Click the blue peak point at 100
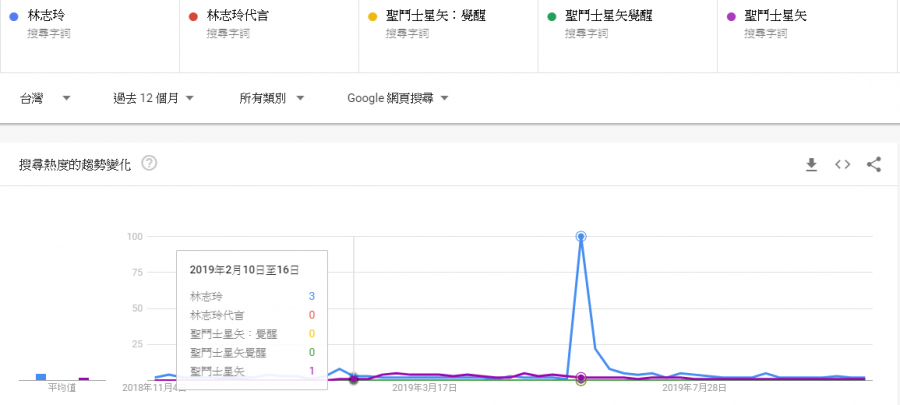The image size is (900, 405). point(581,236)
